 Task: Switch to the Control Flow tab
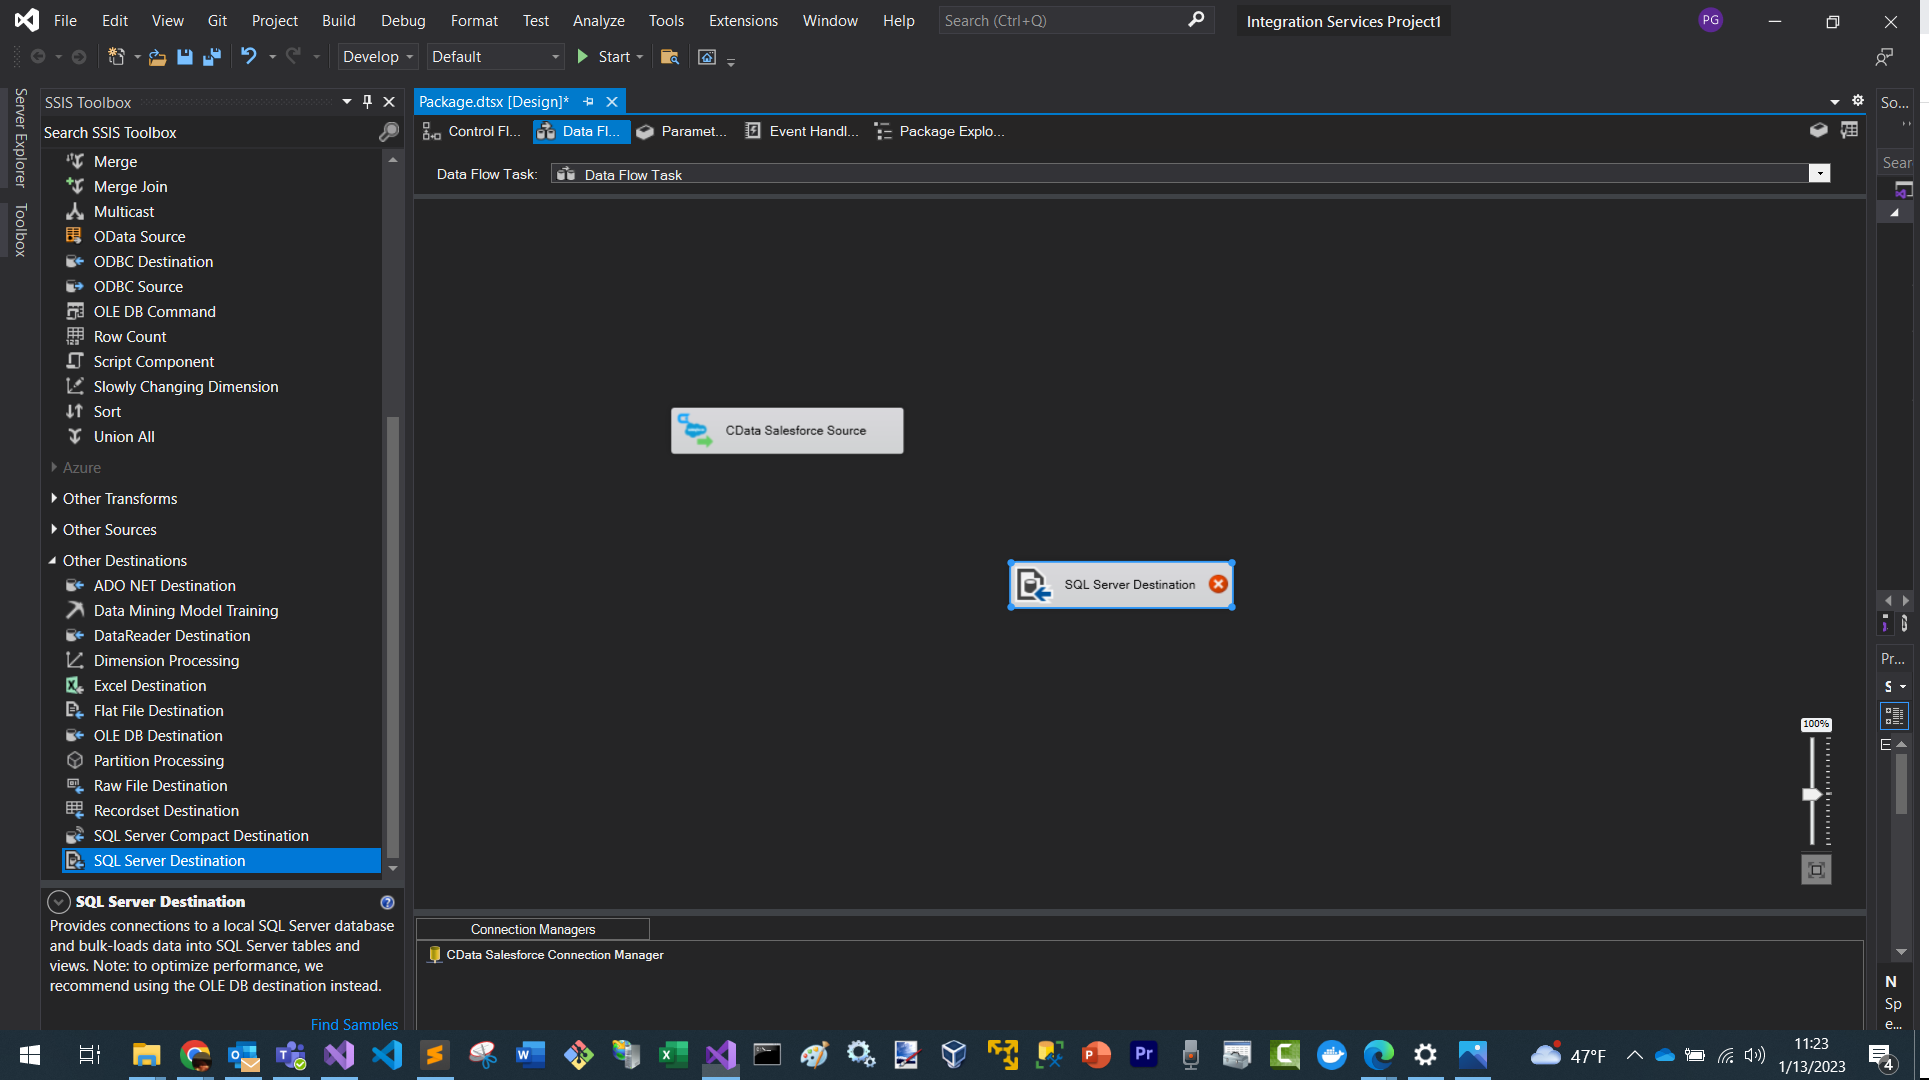coord(472,131)
